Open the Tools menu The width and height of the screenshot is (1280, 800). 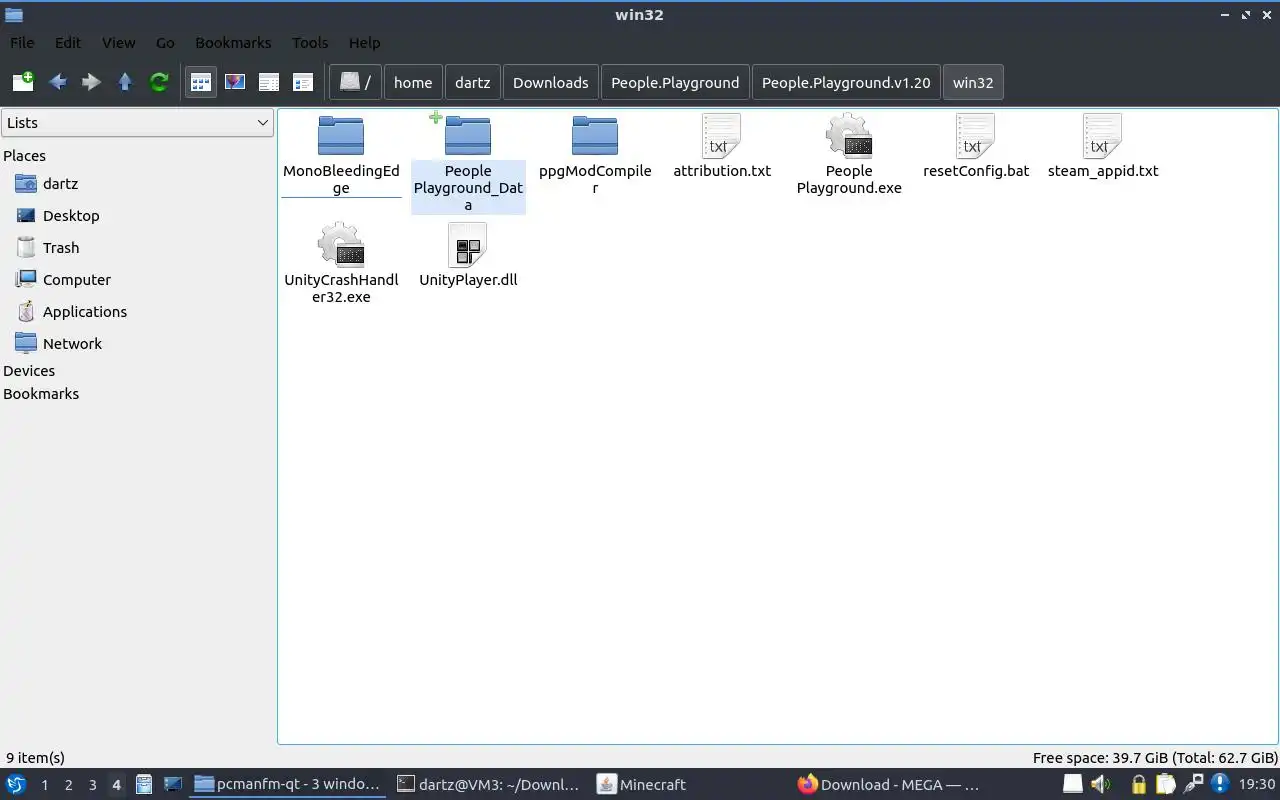[x=310, y=43]
